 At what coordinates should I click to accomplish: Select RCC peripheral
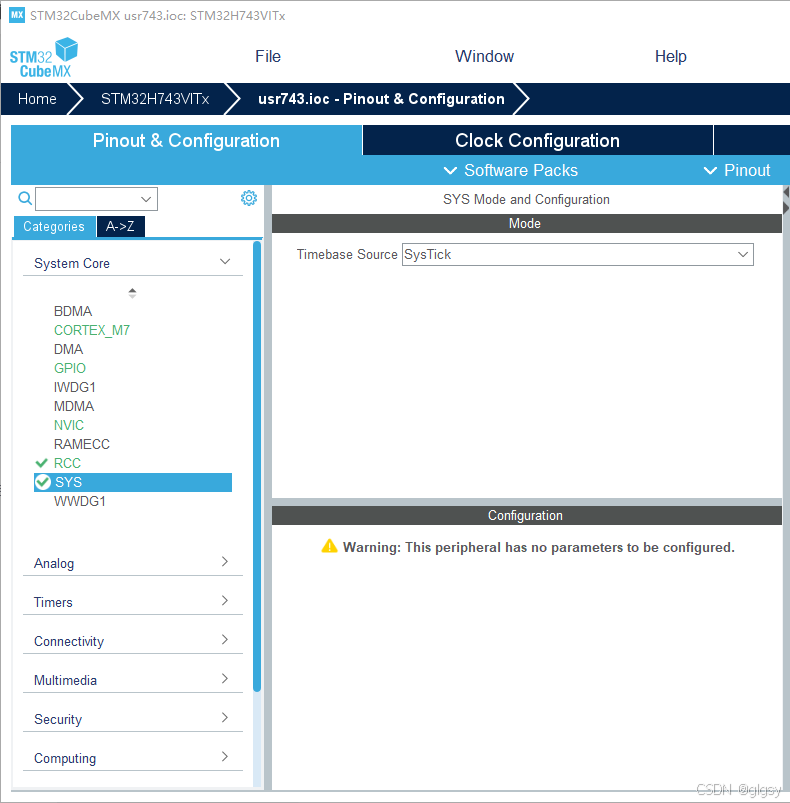[x=67, y=463]
